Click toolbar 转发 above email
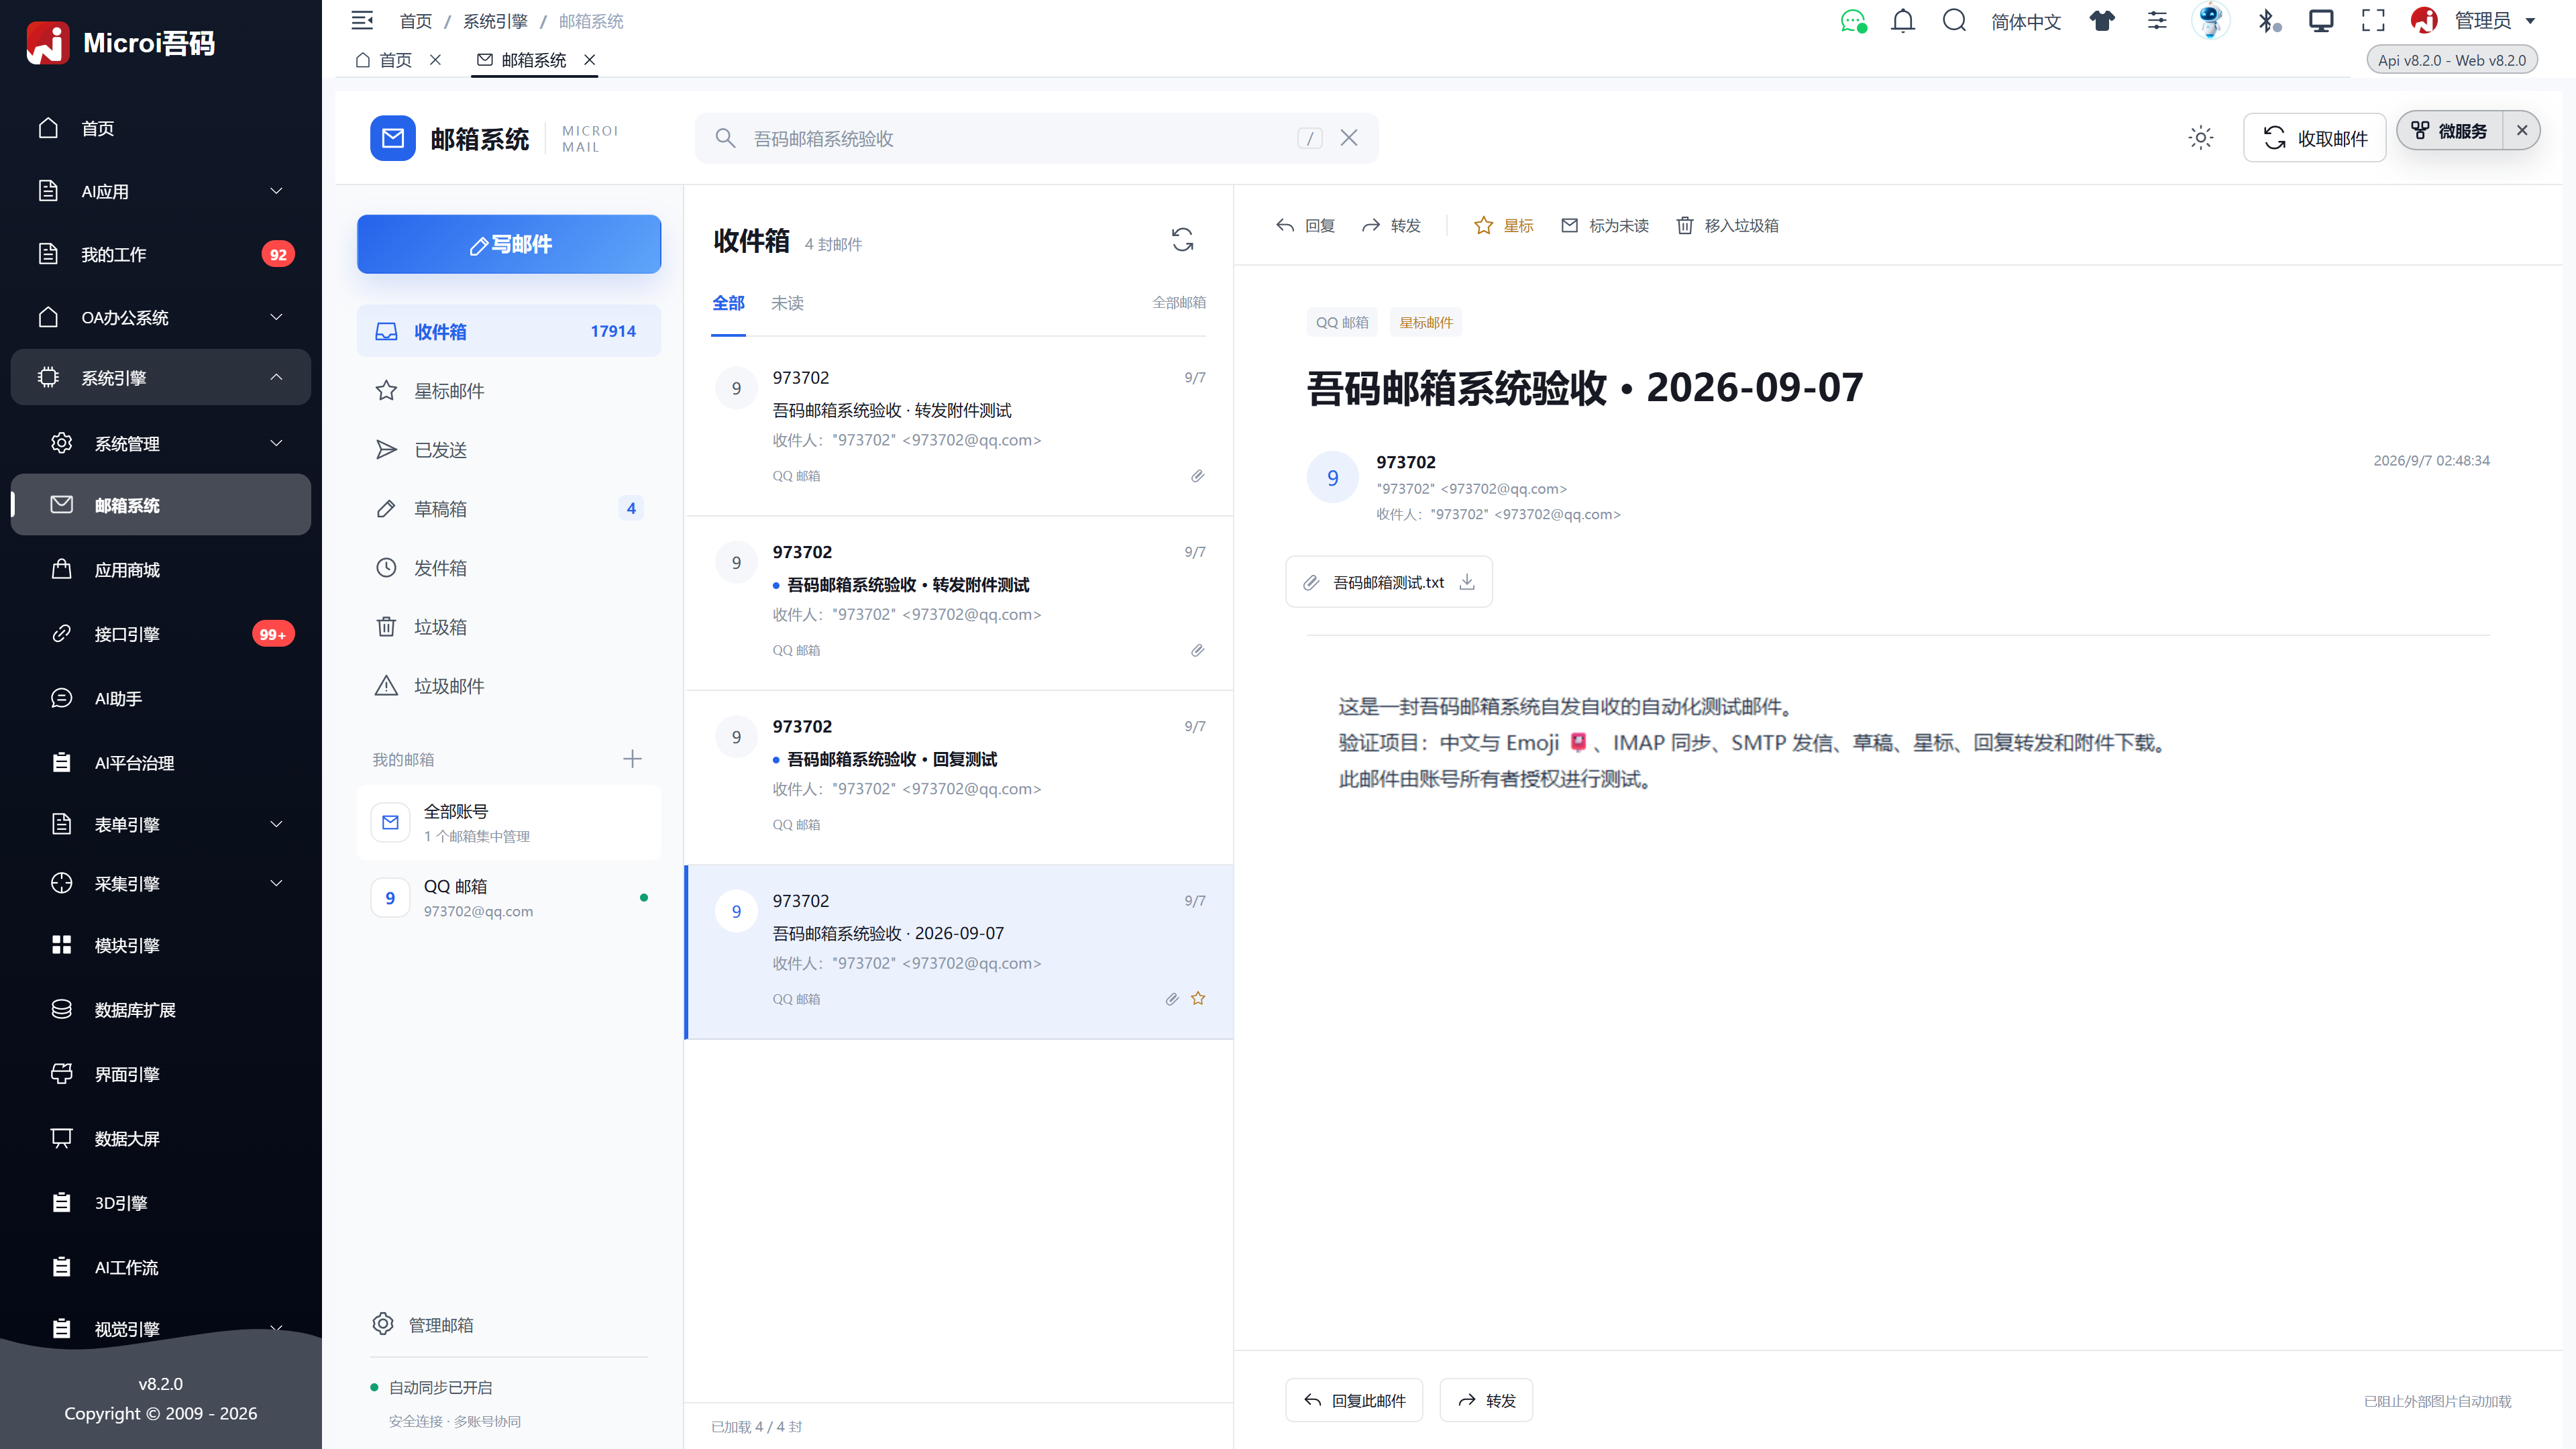 pos(1391,226)
